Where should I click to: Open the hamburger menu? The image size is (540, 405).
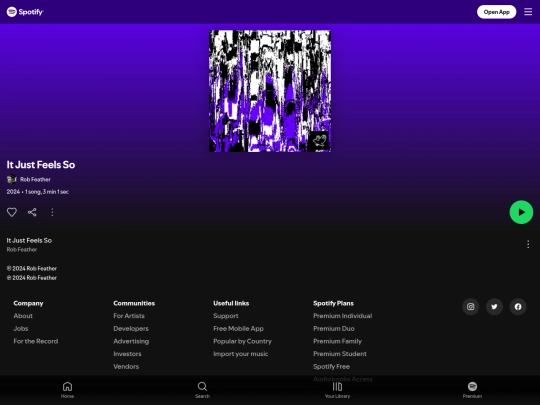(528, 12)
